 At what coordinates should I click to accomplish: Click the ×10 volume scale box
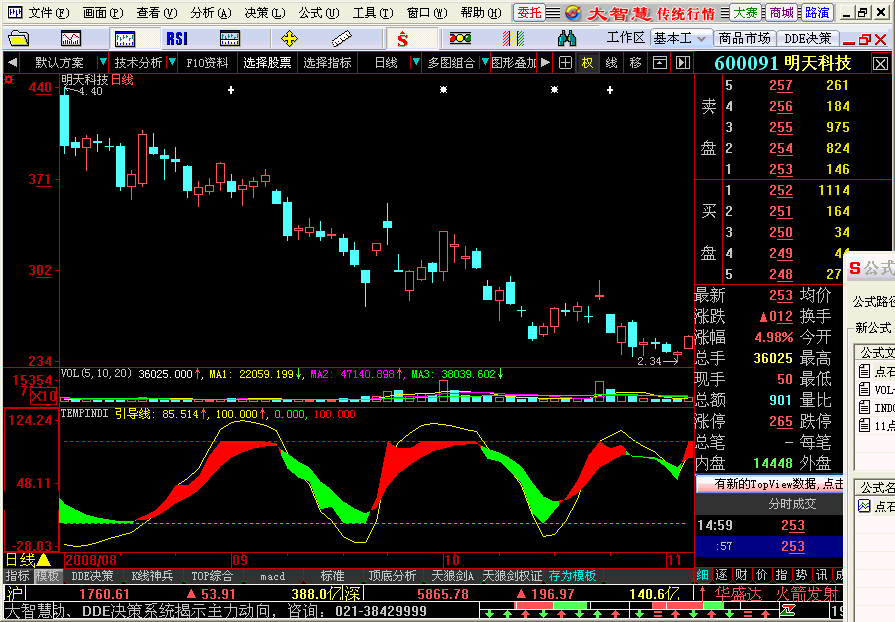coord(43,396)
